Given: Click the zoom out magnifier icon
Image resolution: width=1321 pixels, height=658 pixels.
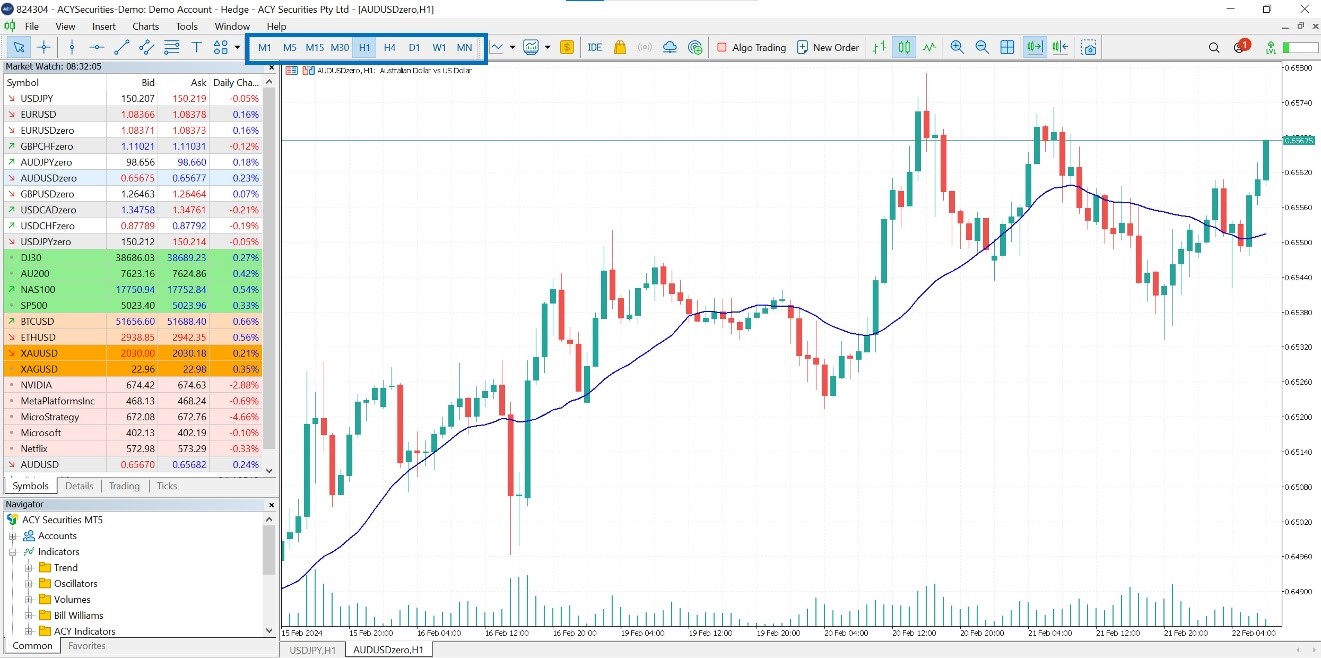Looking at the screenshot, I should pyautogui.click(x=982, y=47).
